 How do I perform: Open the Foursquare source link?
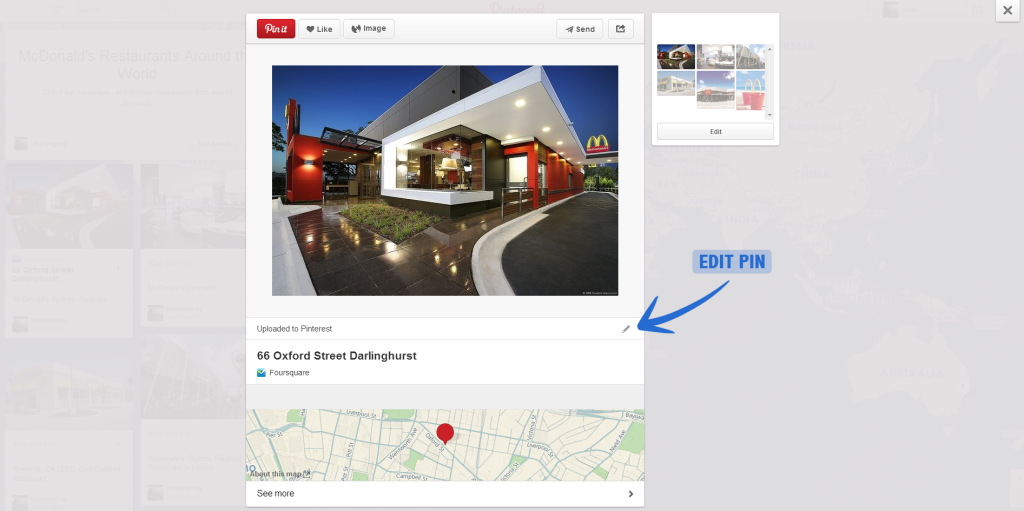click(x=289, y=373)
